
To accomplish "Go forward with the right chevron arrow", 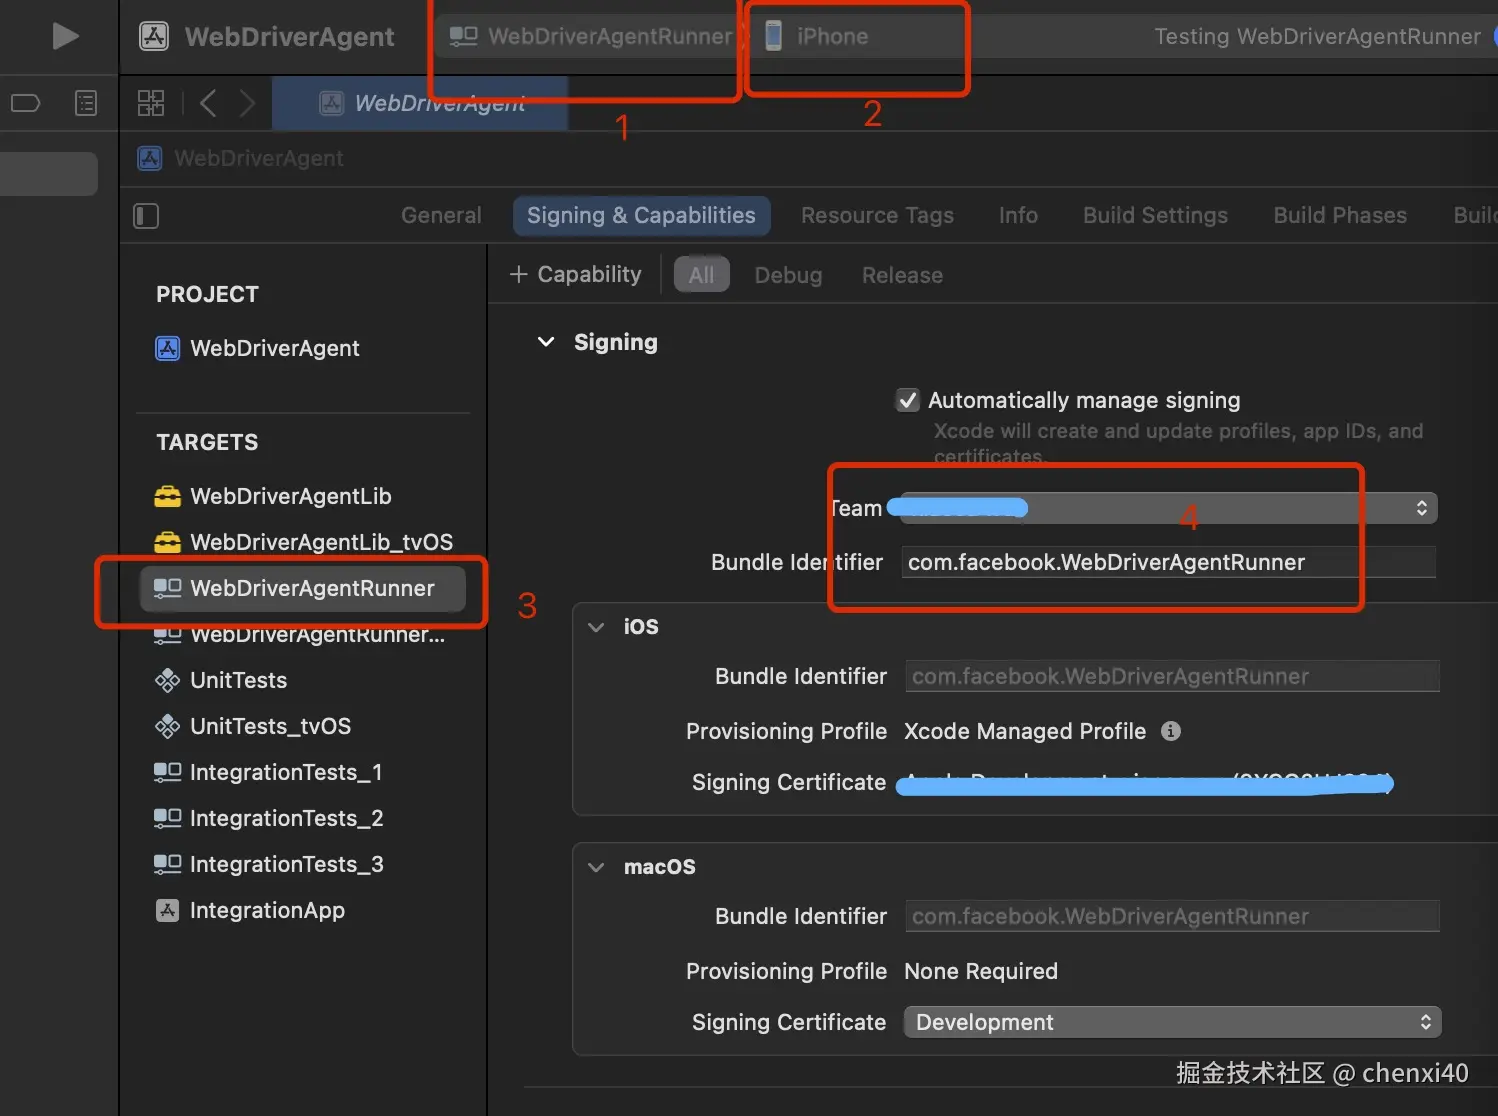I will tap(247, 103).
